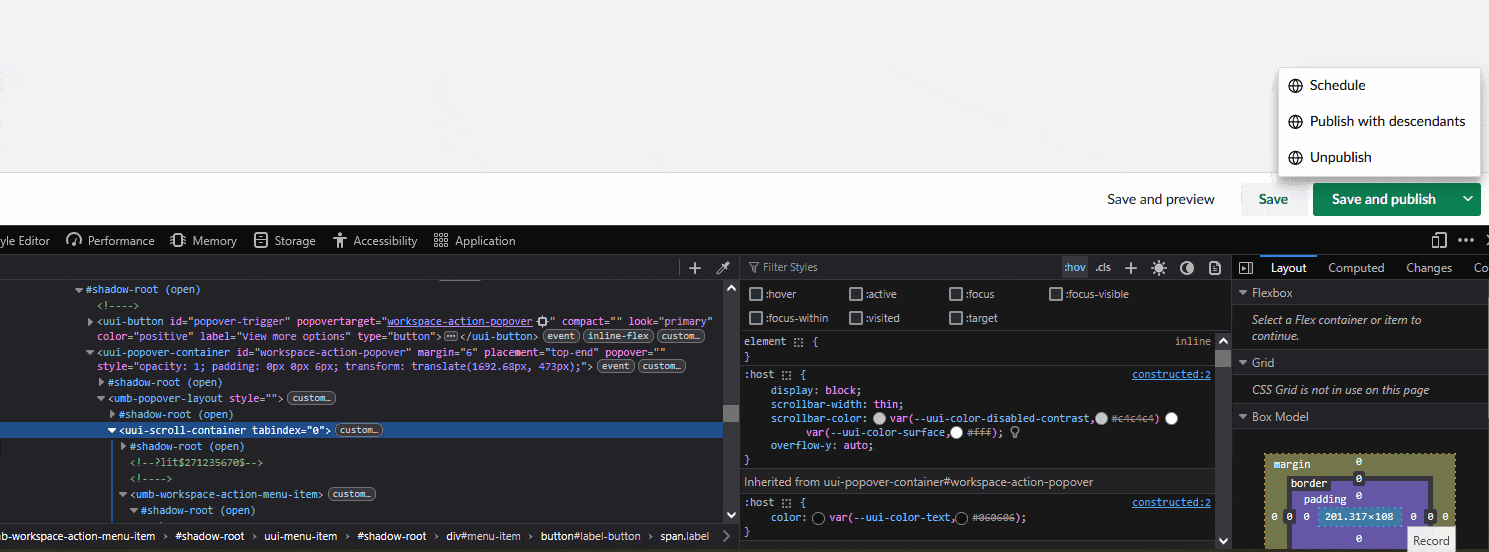Image resolution: width=1489 pixels, height=552 pixels.
Task: Collapse the uui-popover-container node
Action: click(91, 352)
